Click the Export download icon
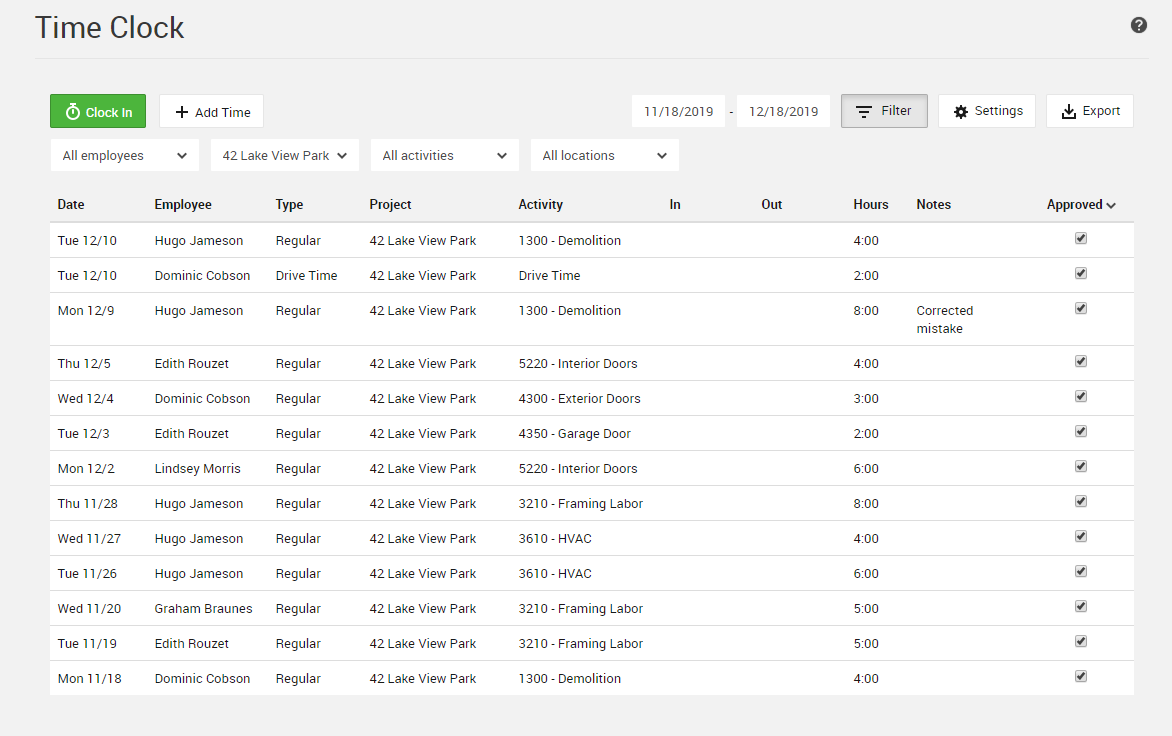This screenshot has height=736, width=1172. pyautogui.click(x=1069, y=111)
